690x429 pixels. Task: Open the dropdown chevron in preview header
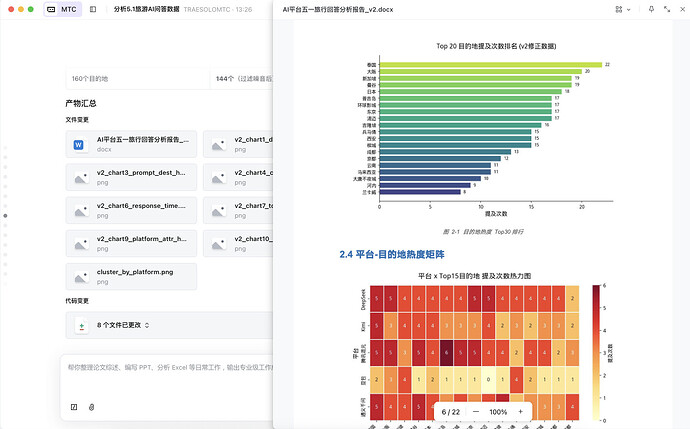tap(627, 9)
